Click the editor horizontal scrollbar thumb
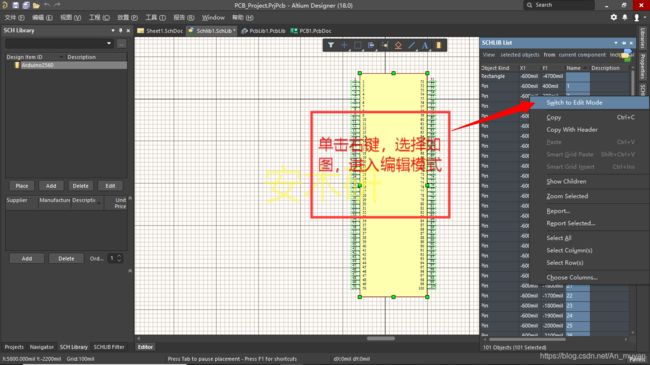Viewport: 650px width, 365px height. (x=381, y=338)
